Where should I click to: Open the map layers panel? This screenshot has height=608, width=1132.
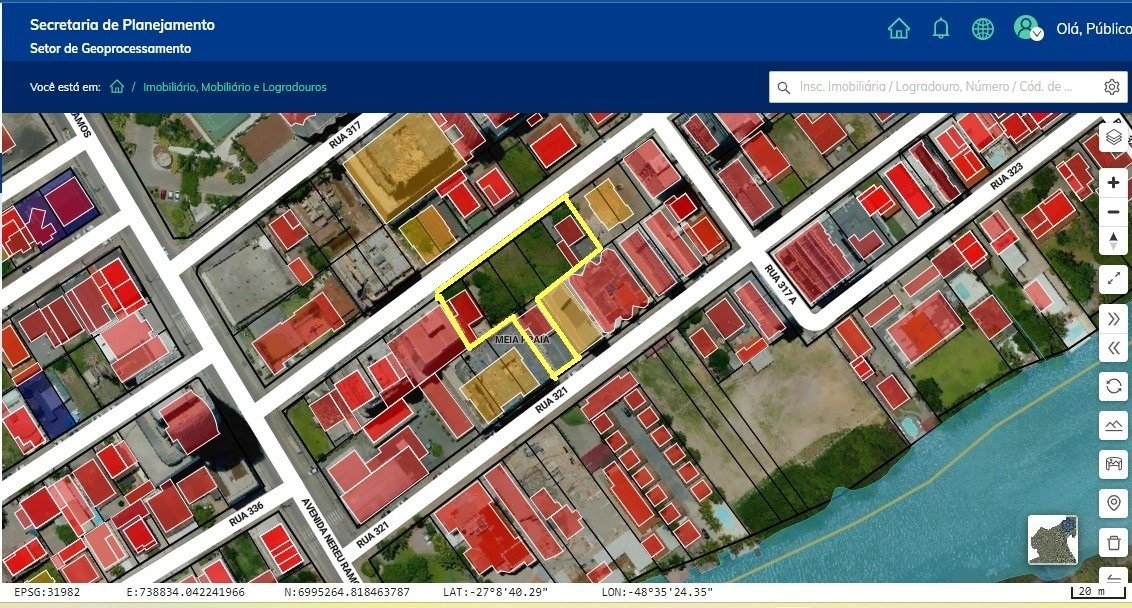(1113, 137)
